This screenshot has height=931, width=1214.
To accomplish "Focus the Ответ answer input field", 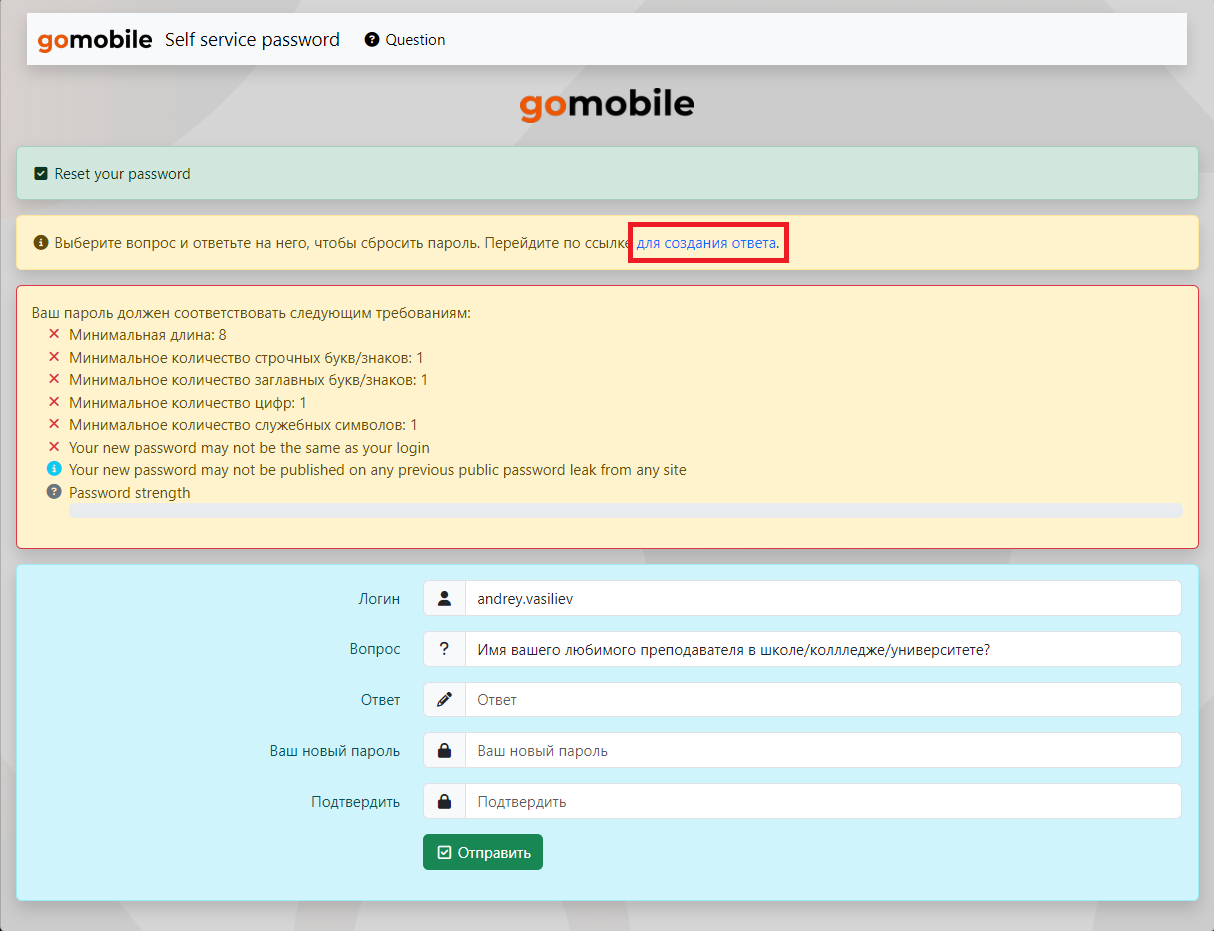I will (x=822, y=700).
